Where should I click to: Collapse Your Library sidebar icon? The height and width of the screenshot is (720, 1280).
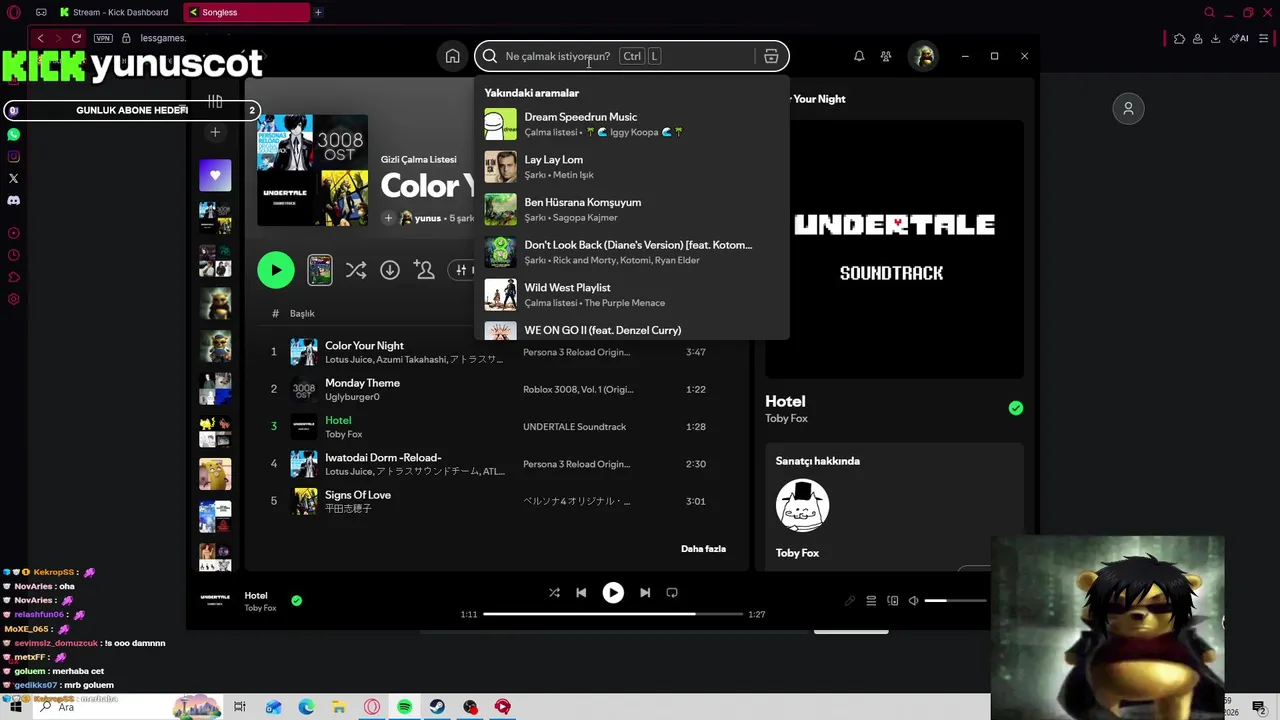coord(215,101)
